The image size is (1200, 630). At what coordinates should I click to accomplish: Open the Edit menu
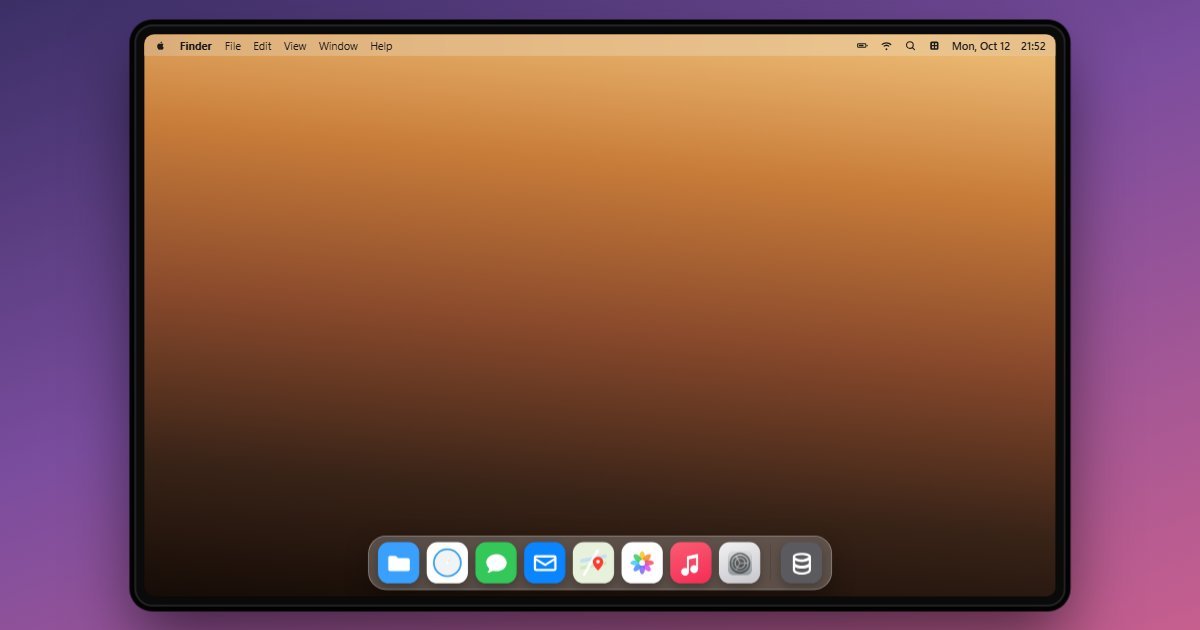click(262, 46)
